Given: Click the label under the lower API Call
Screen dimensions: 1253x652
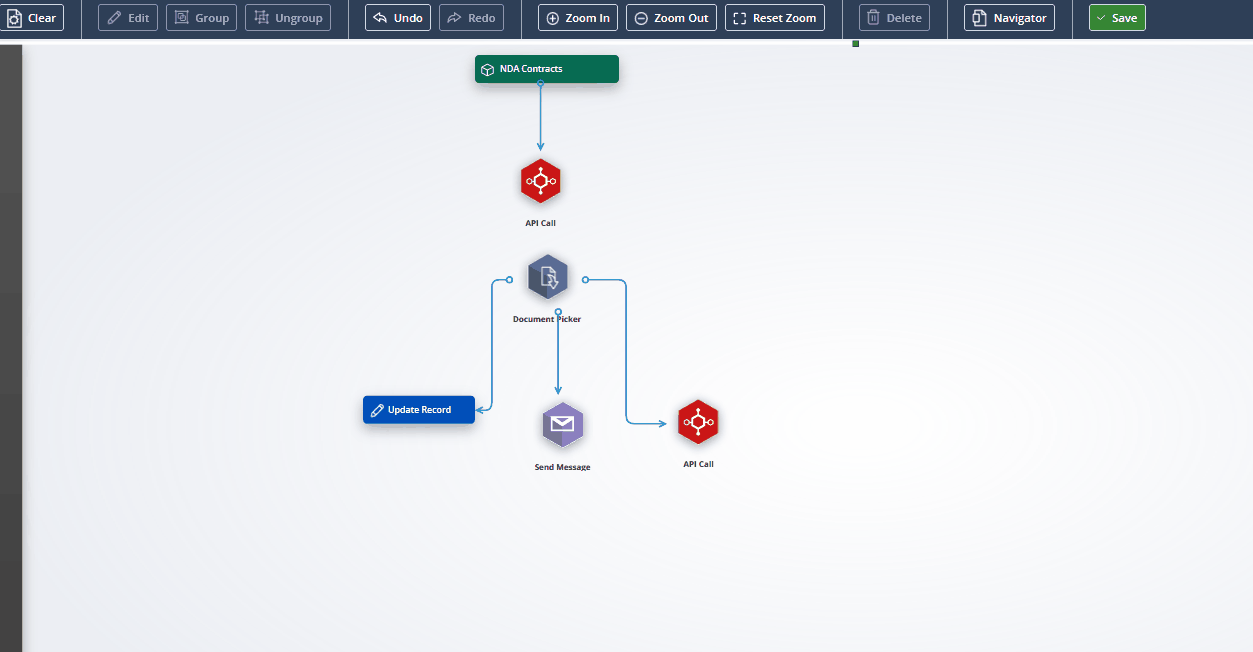Looking at the screenshot, I should (698, 464).
